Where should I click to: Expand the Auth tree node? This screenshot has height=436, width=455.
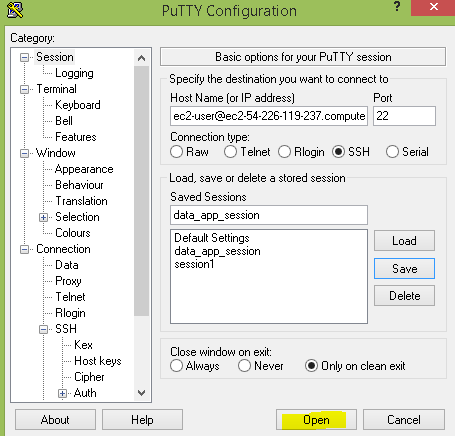(x=62, y=393)
